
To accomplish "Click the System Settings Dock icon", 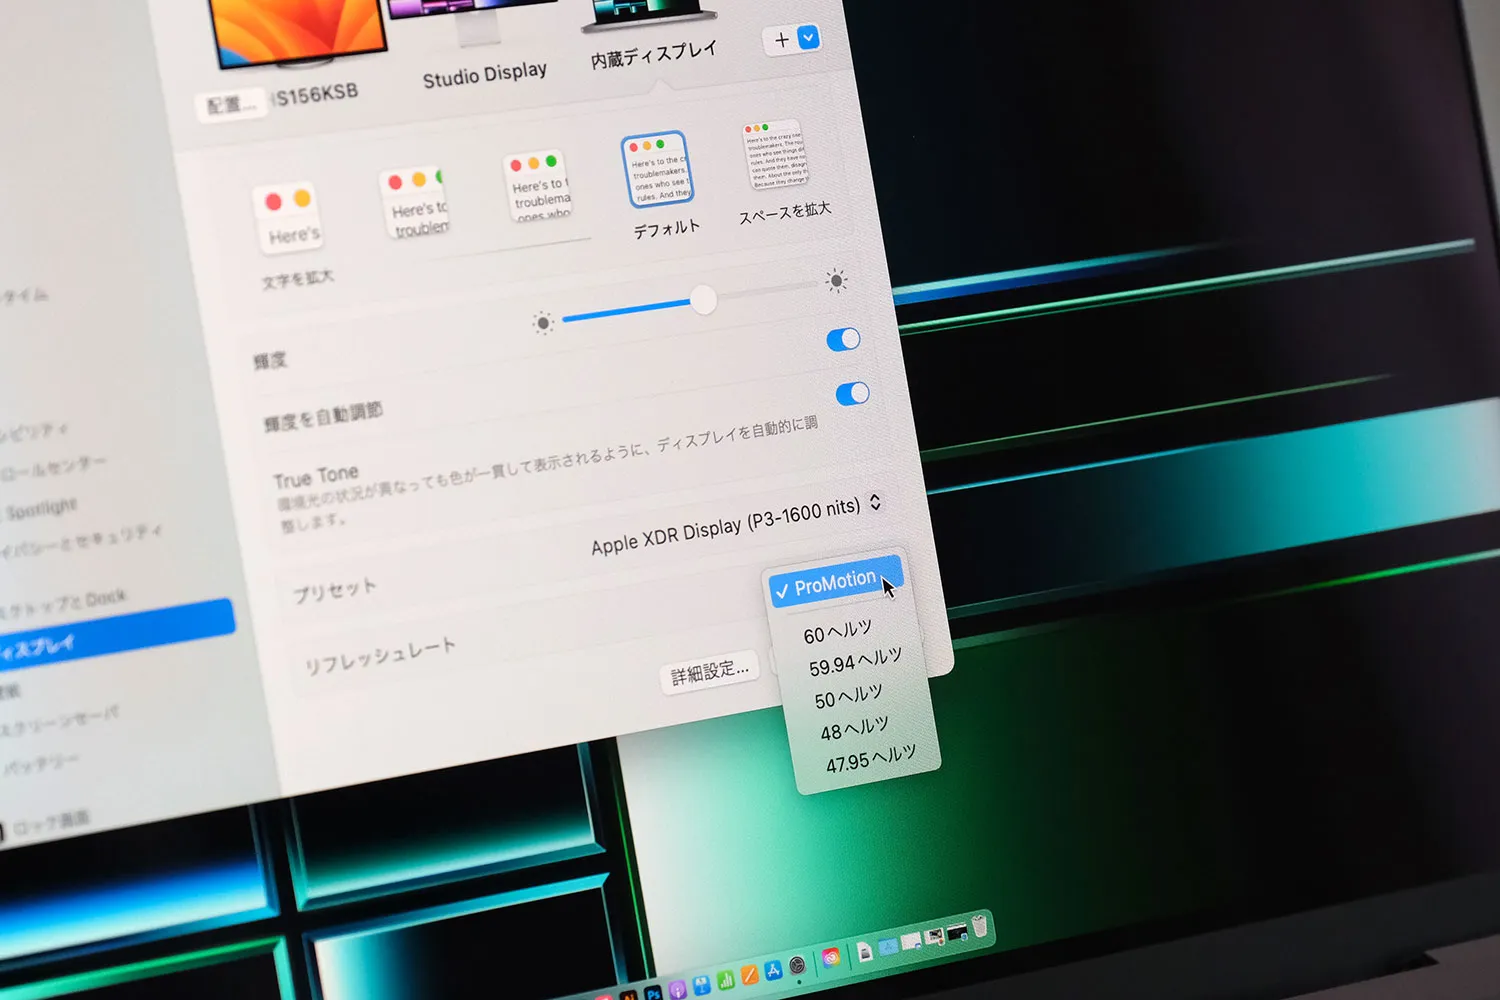I will click(797, 965).
